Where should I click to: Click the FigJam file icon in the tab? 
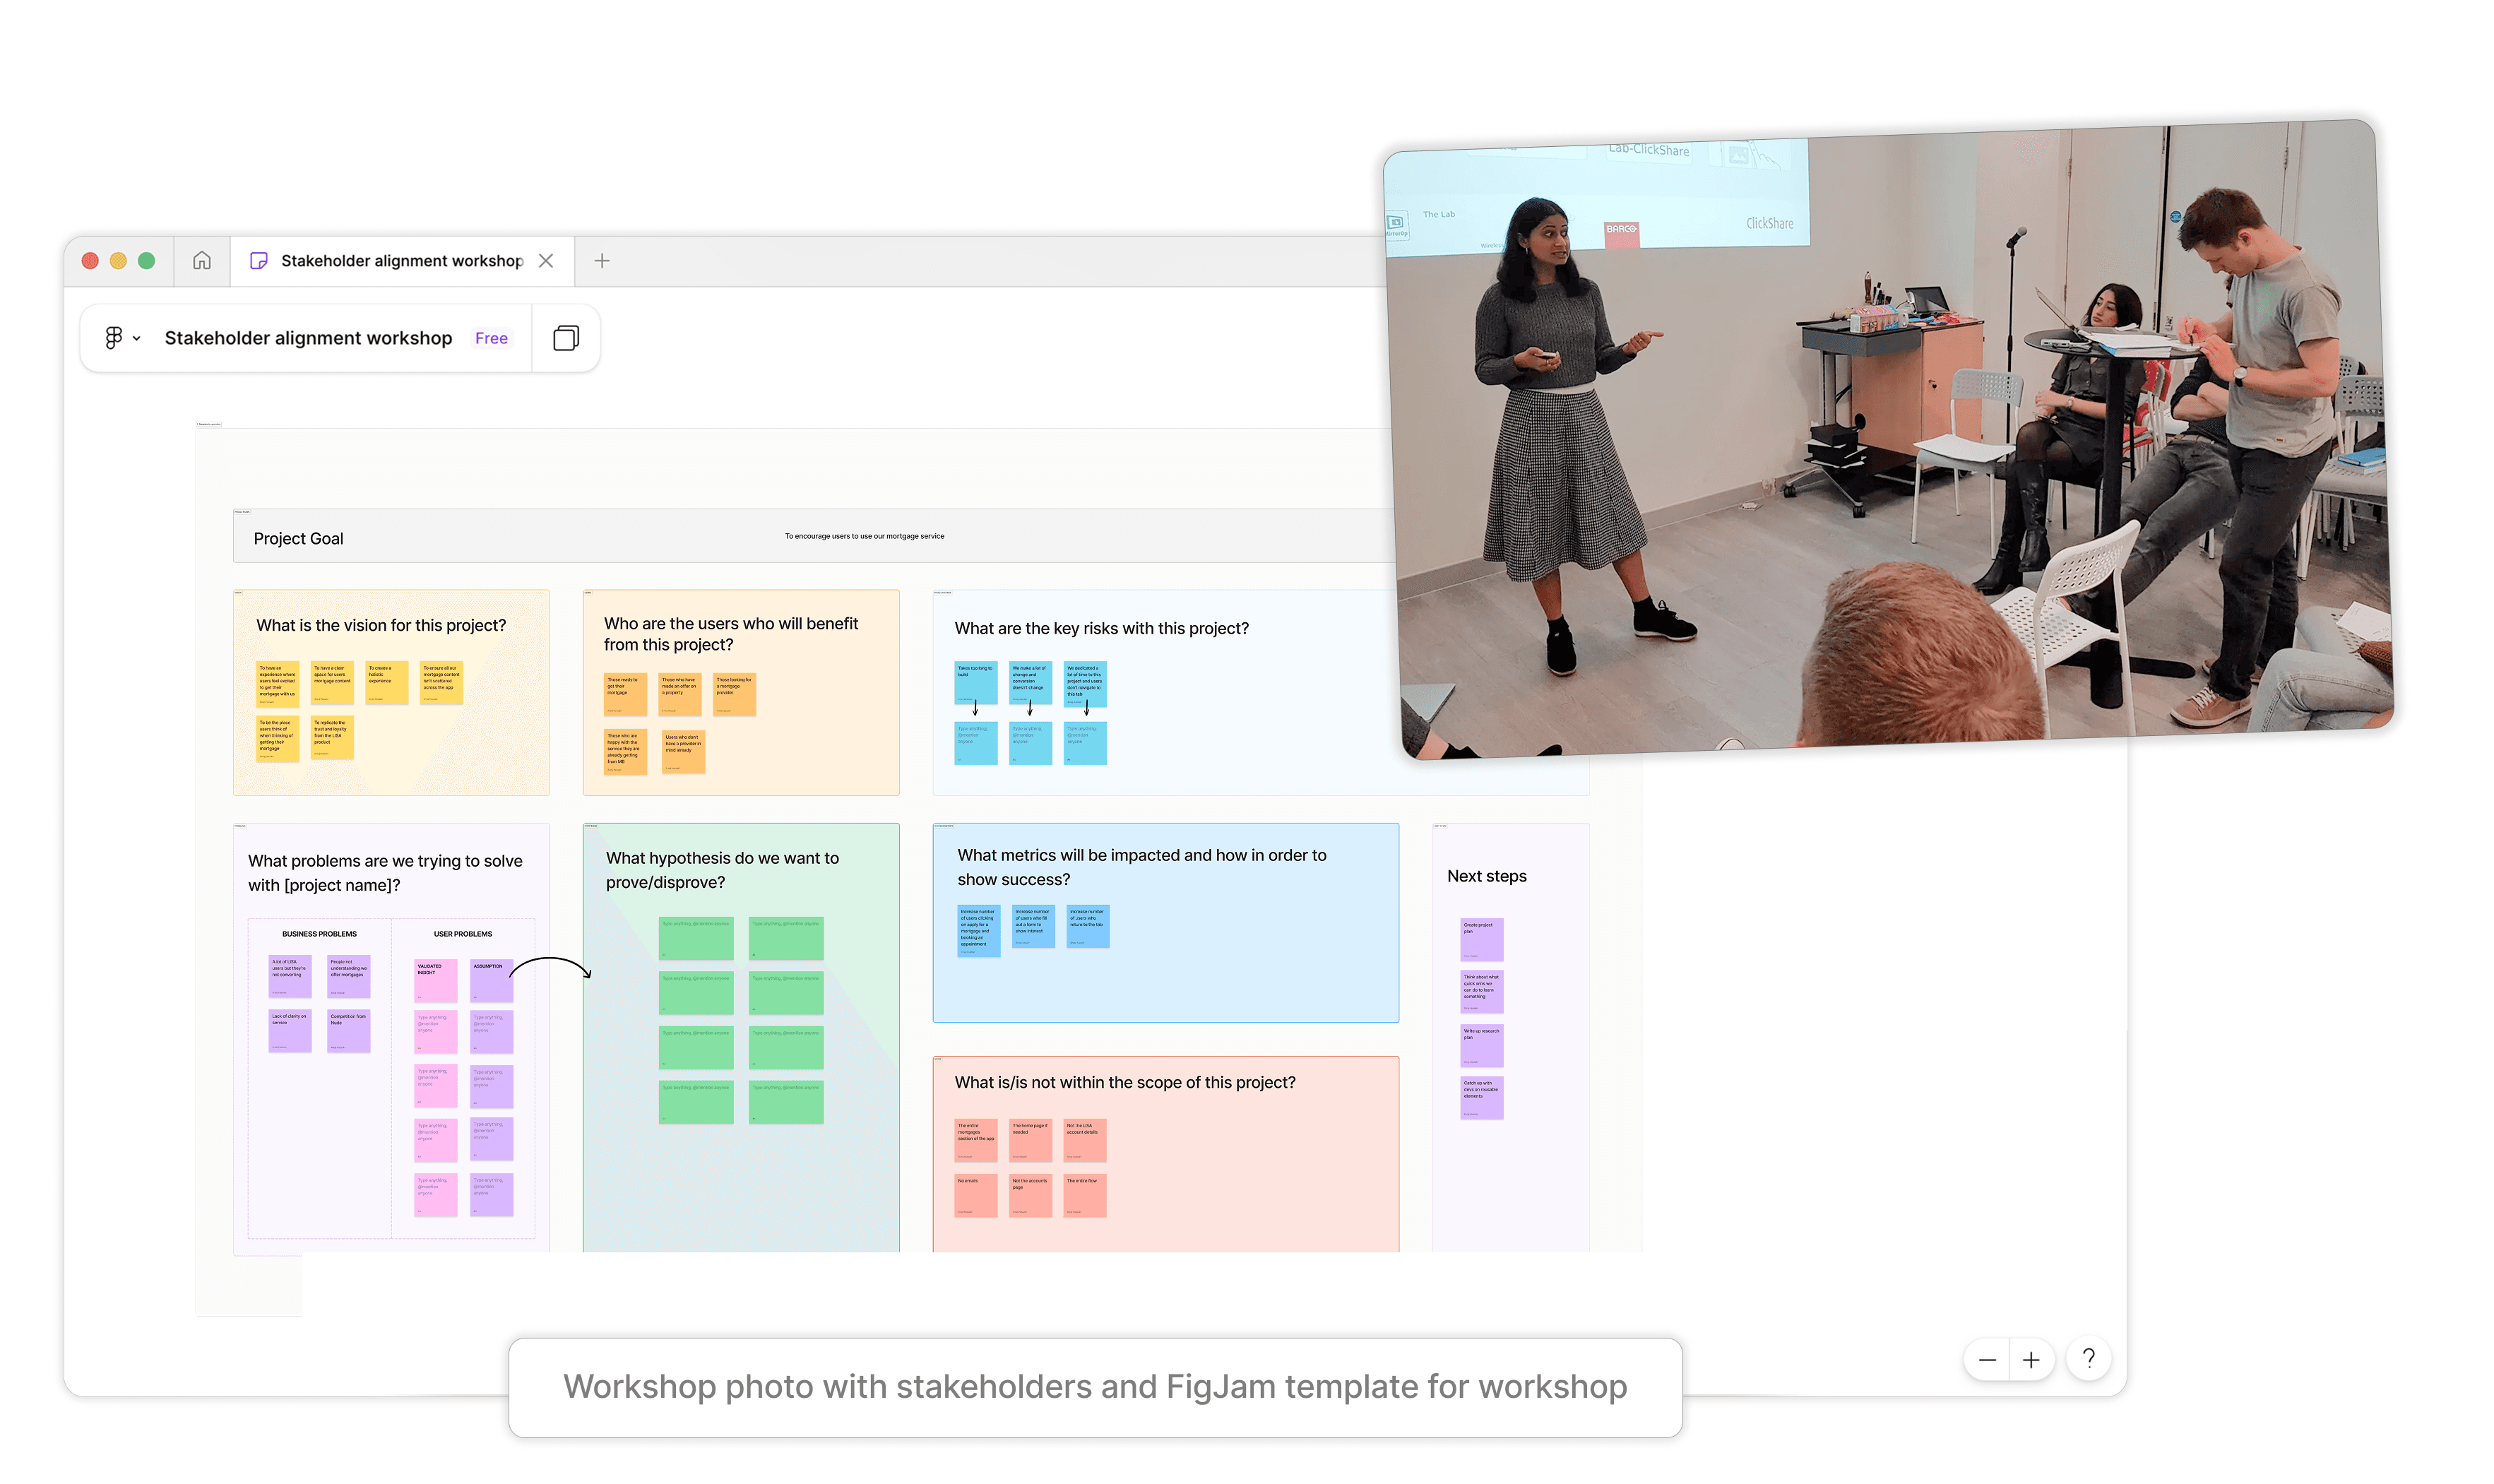click(259, 261)
